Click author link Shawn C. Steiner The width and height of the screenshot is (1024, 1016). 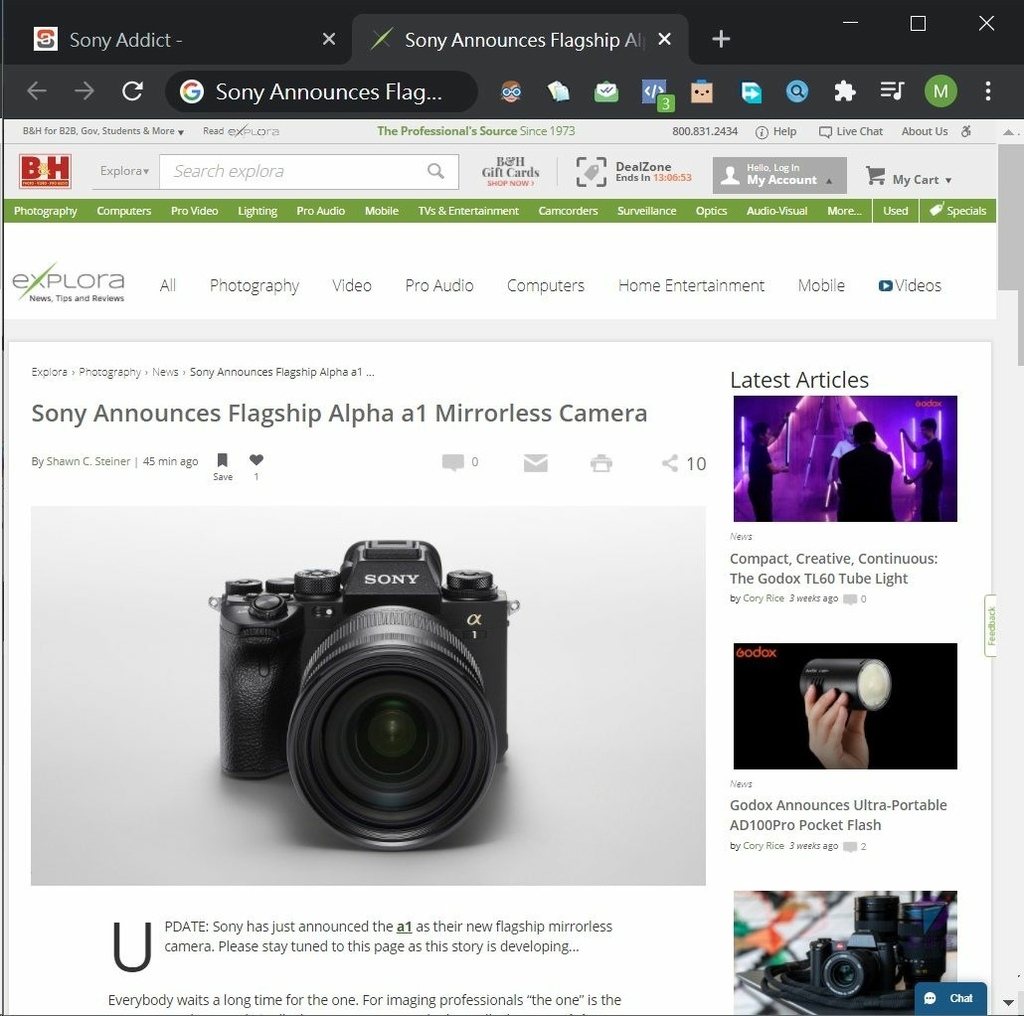point(88,461)
